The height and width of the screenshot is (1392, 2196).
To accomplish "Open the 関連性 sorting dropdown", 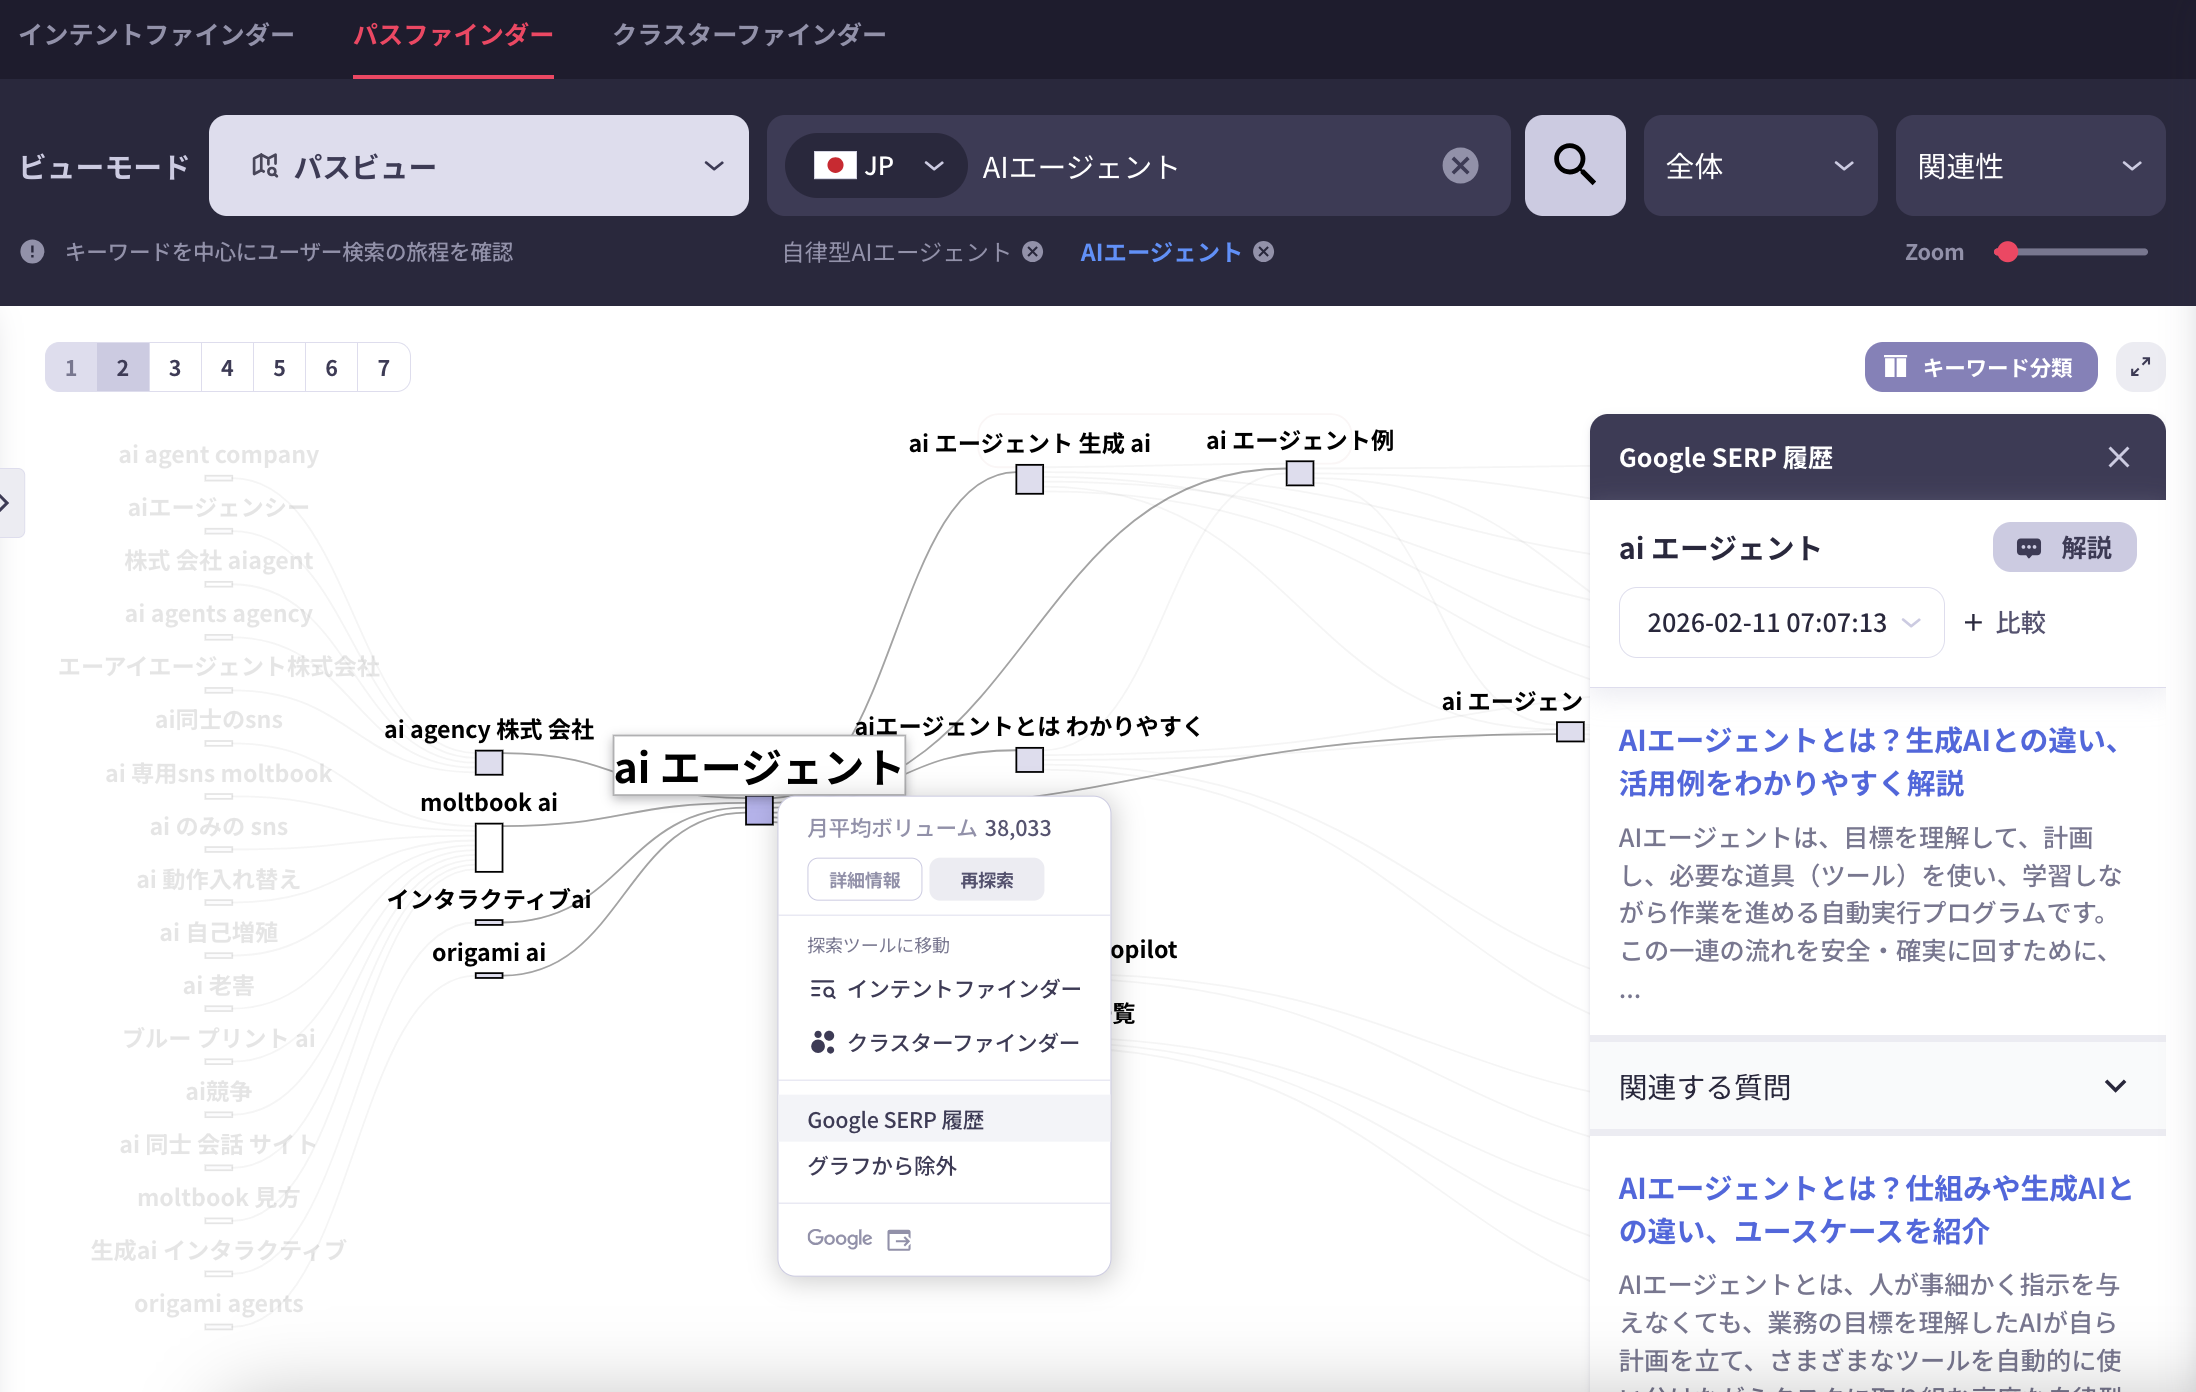I will (x=2029, y=166).
